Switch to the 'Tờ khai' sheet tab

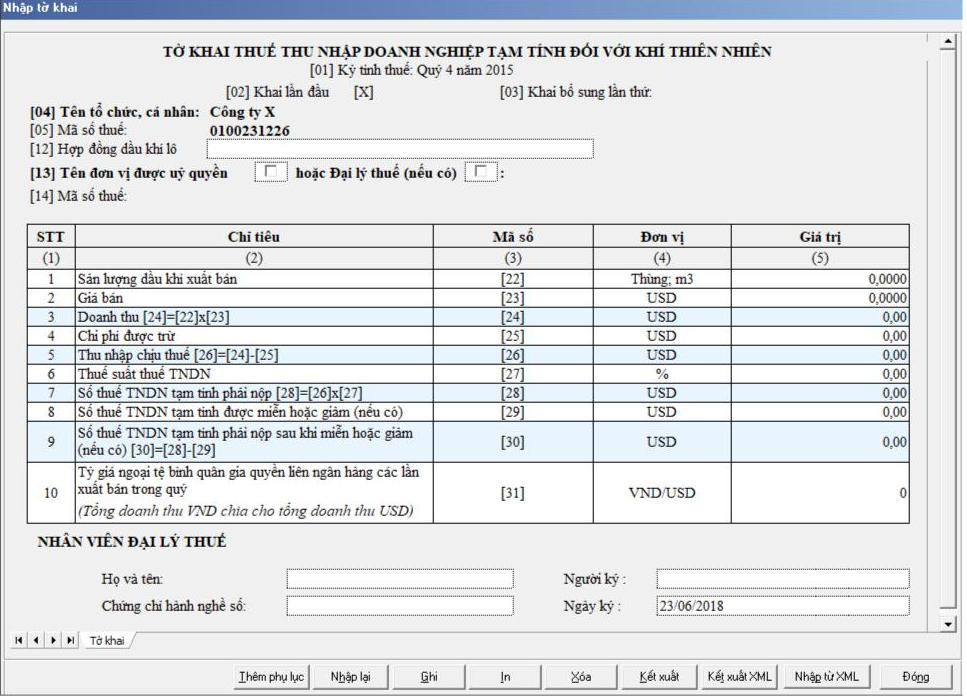click(x=107, y=640)
